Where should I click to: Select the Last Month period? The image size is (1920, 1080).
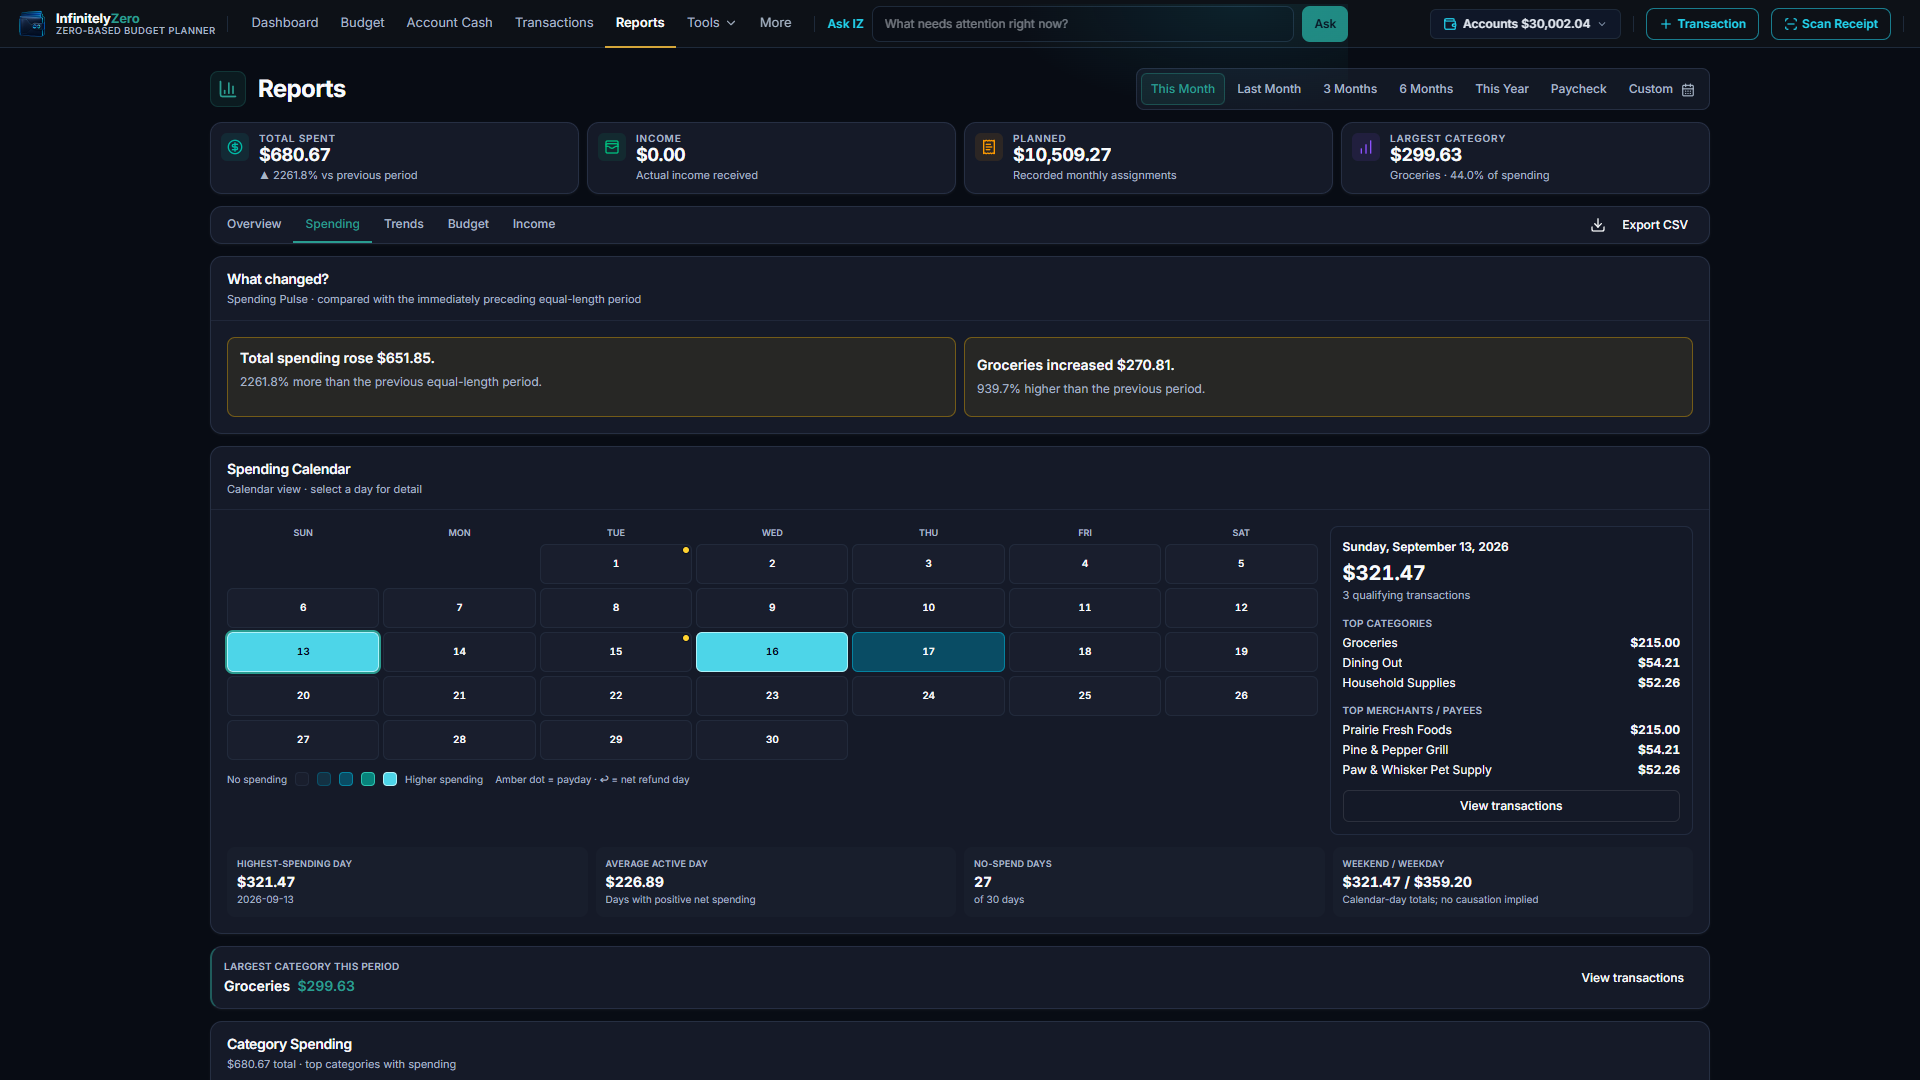coord(1269,89)
